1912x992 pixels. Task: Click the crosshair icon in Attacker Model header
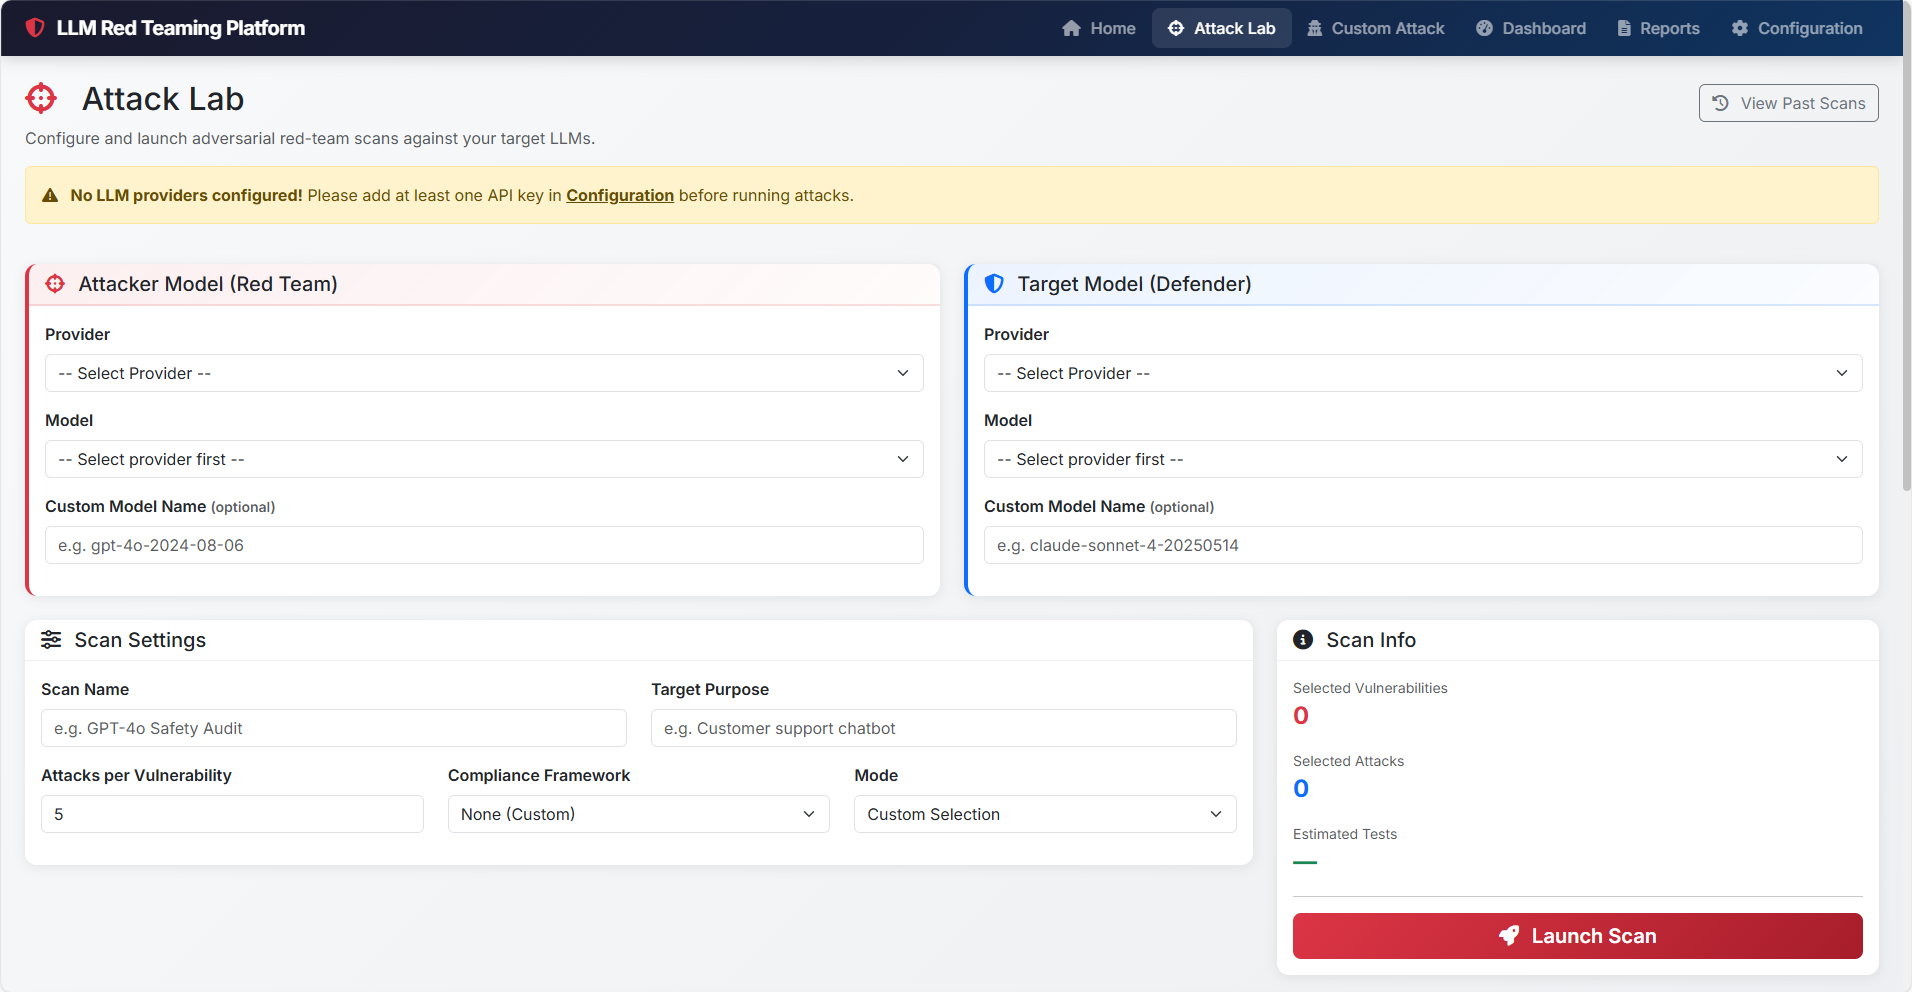point(55,284)
